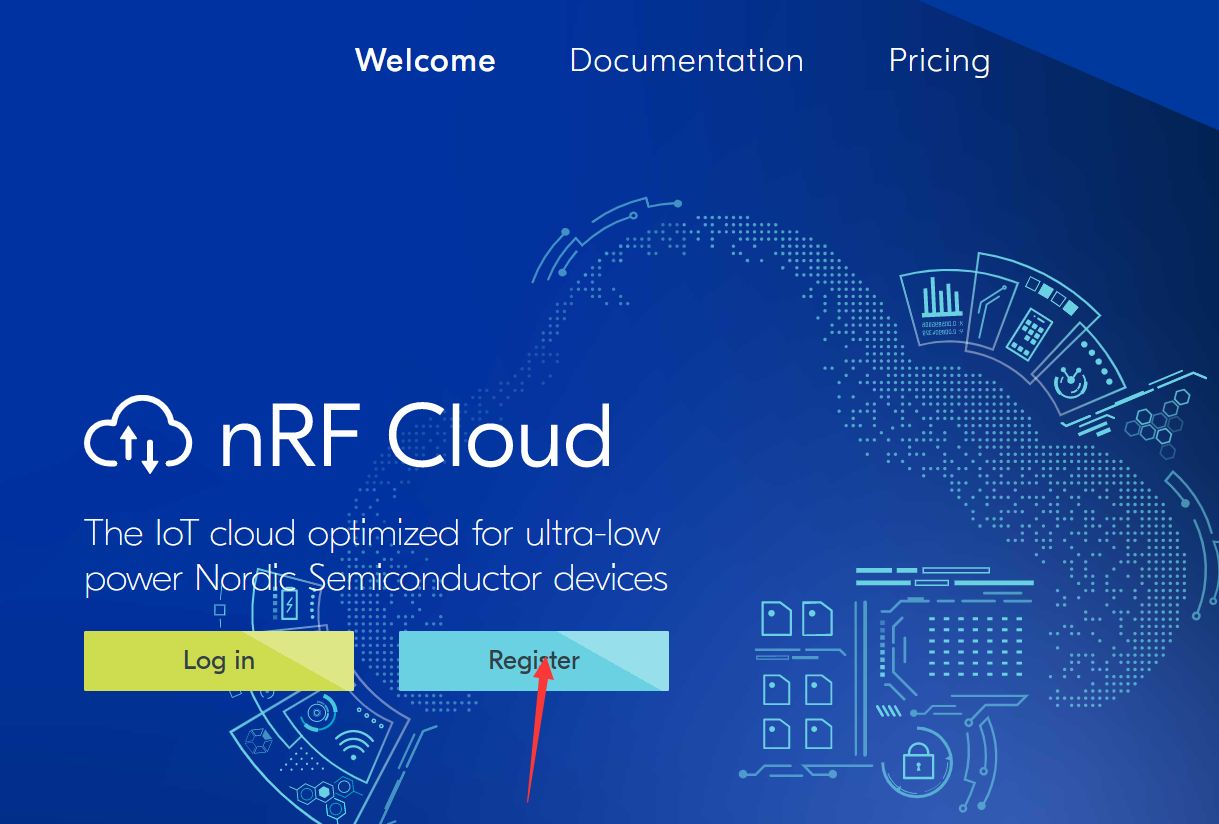1219x824 pixels.
Task: Click the nRF Cloud title text
Action: click(415, 434)
